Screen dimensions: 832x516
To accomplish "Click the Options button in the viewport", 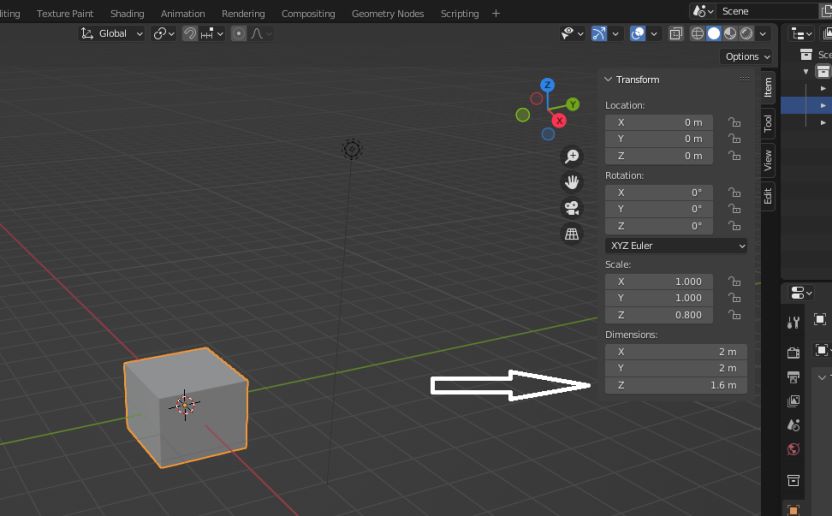I will (747, 57).
